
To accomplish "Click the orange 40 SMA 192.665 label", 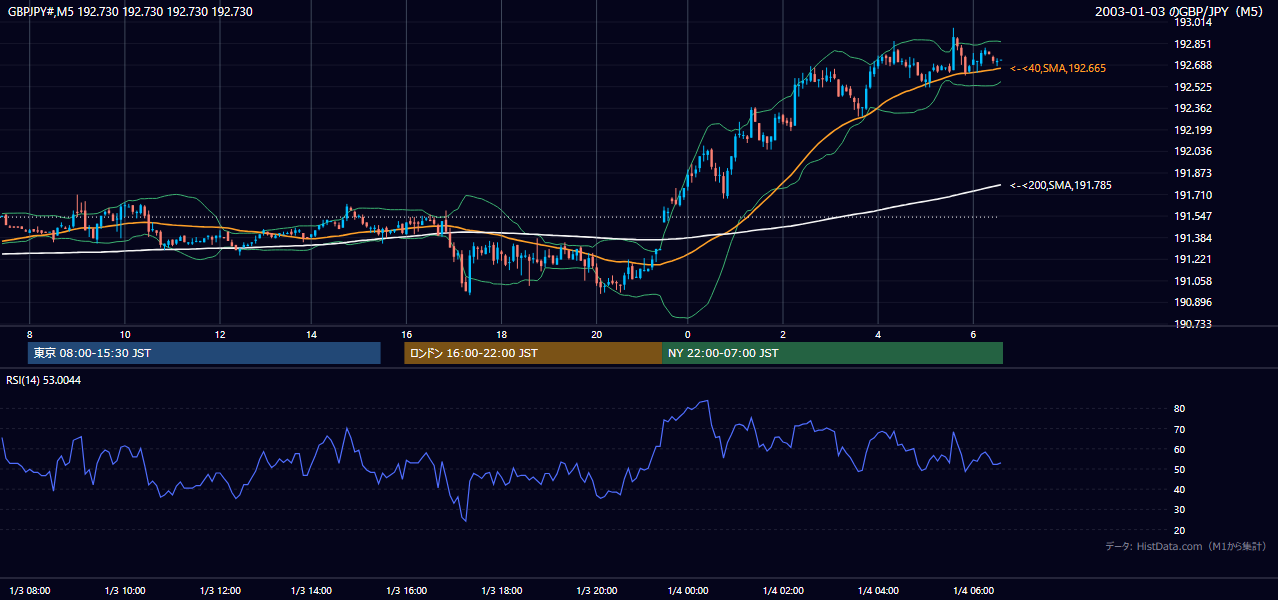I will click(1058, 68).
